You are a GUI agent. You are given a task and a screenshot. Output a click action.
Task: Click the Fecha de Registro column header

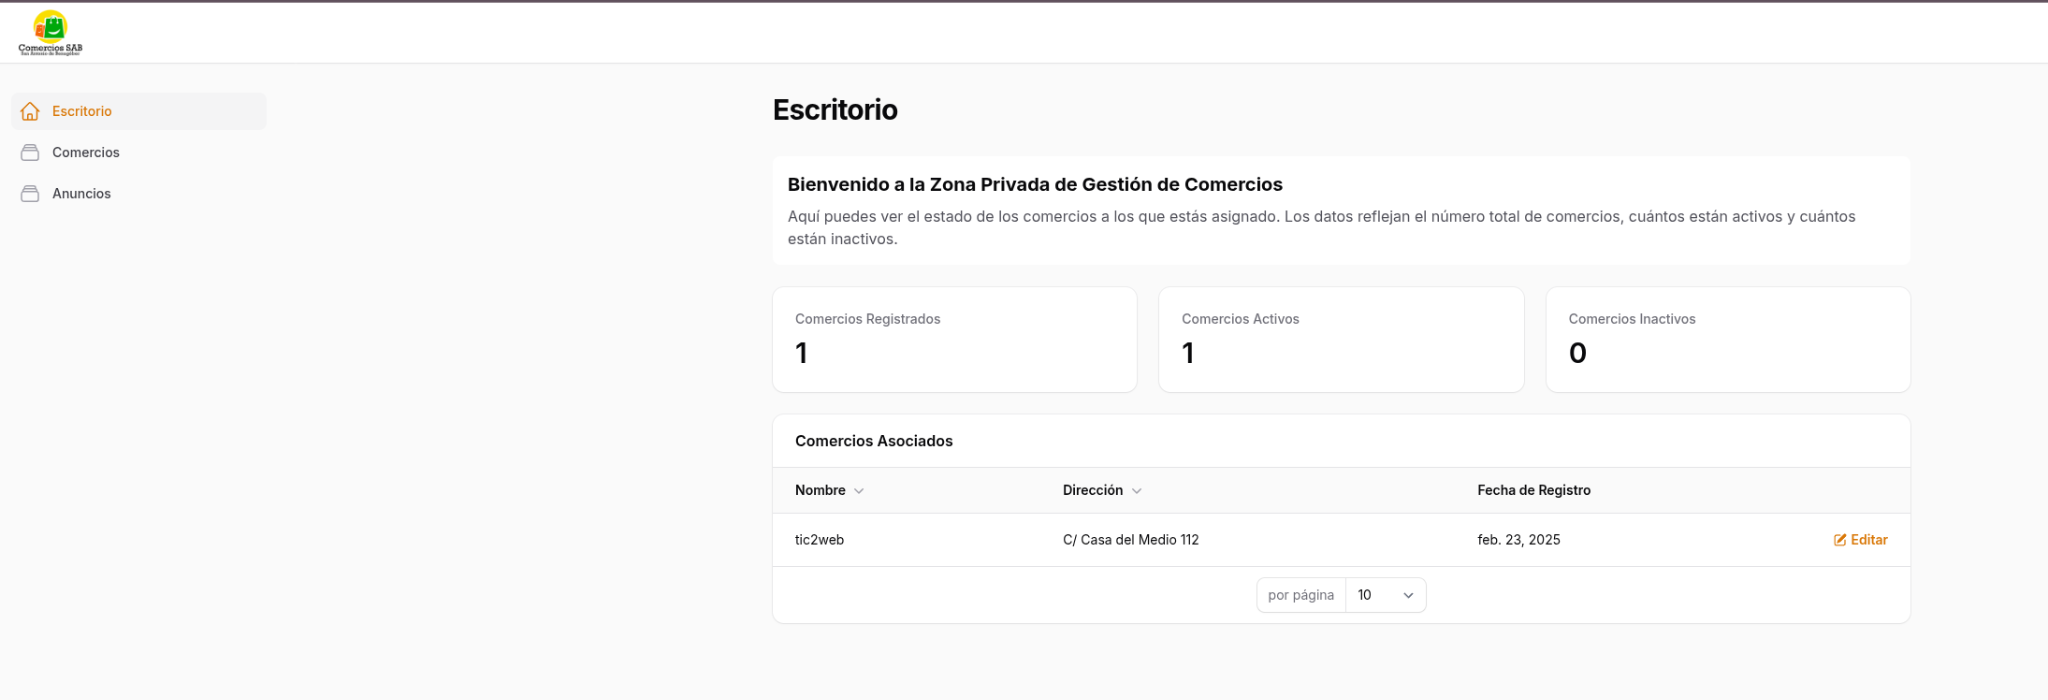1533,490
